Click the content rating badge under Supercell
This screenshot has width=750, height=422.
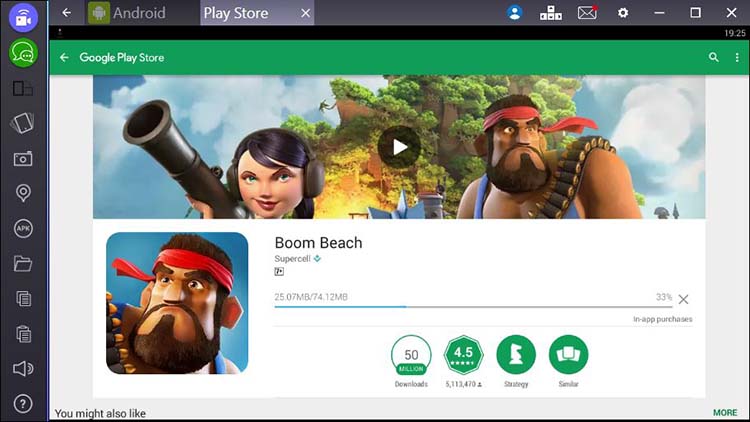279,272
